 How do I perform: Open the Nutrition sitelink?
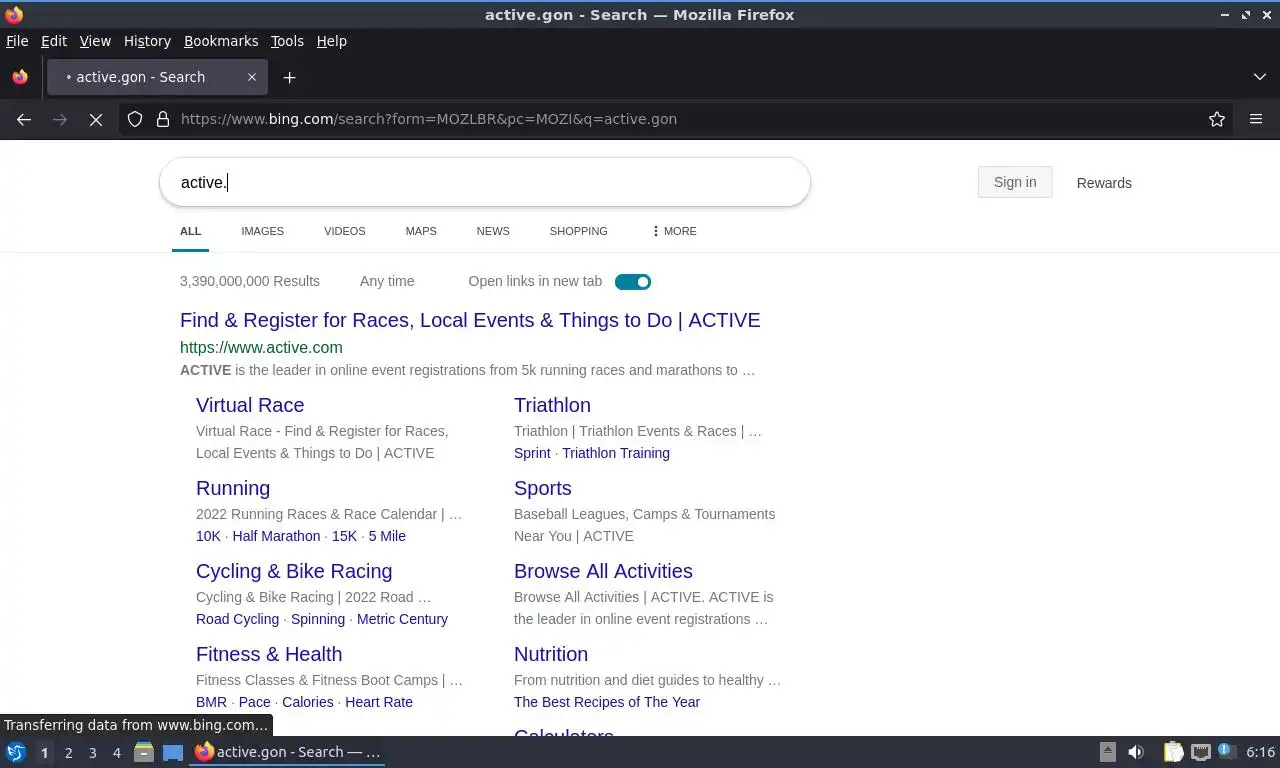click(551, 654)
